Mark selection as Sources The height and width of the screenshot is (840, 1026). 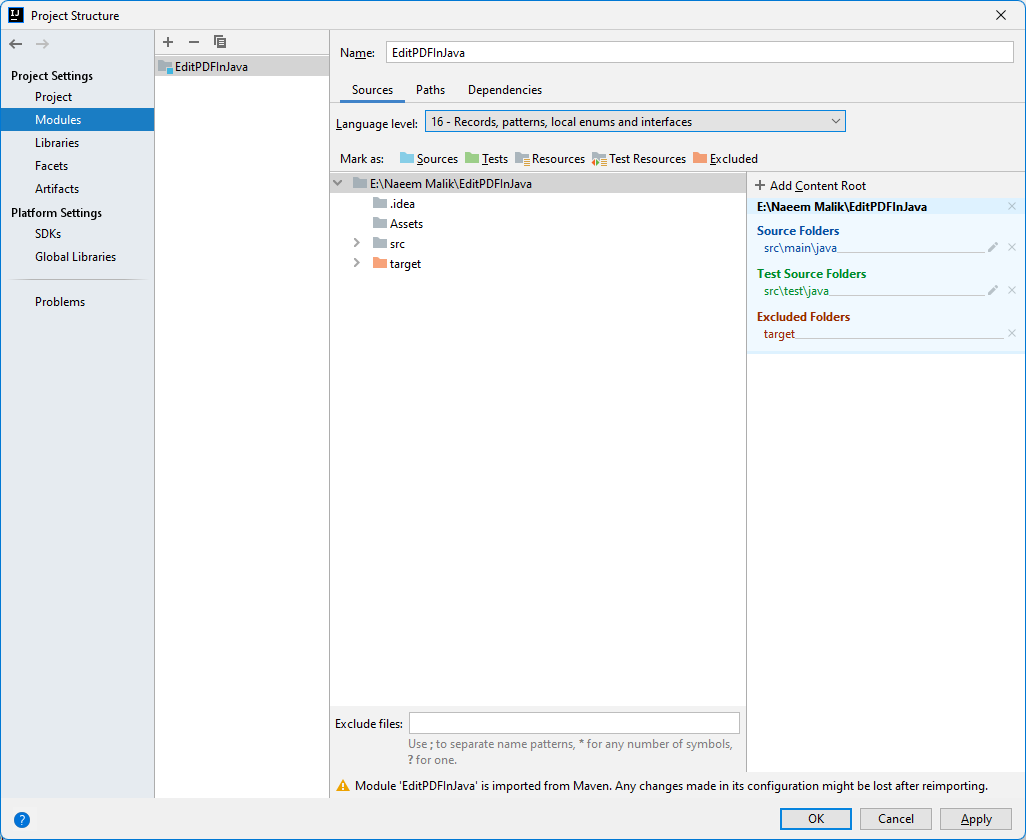tap(428, 158)
